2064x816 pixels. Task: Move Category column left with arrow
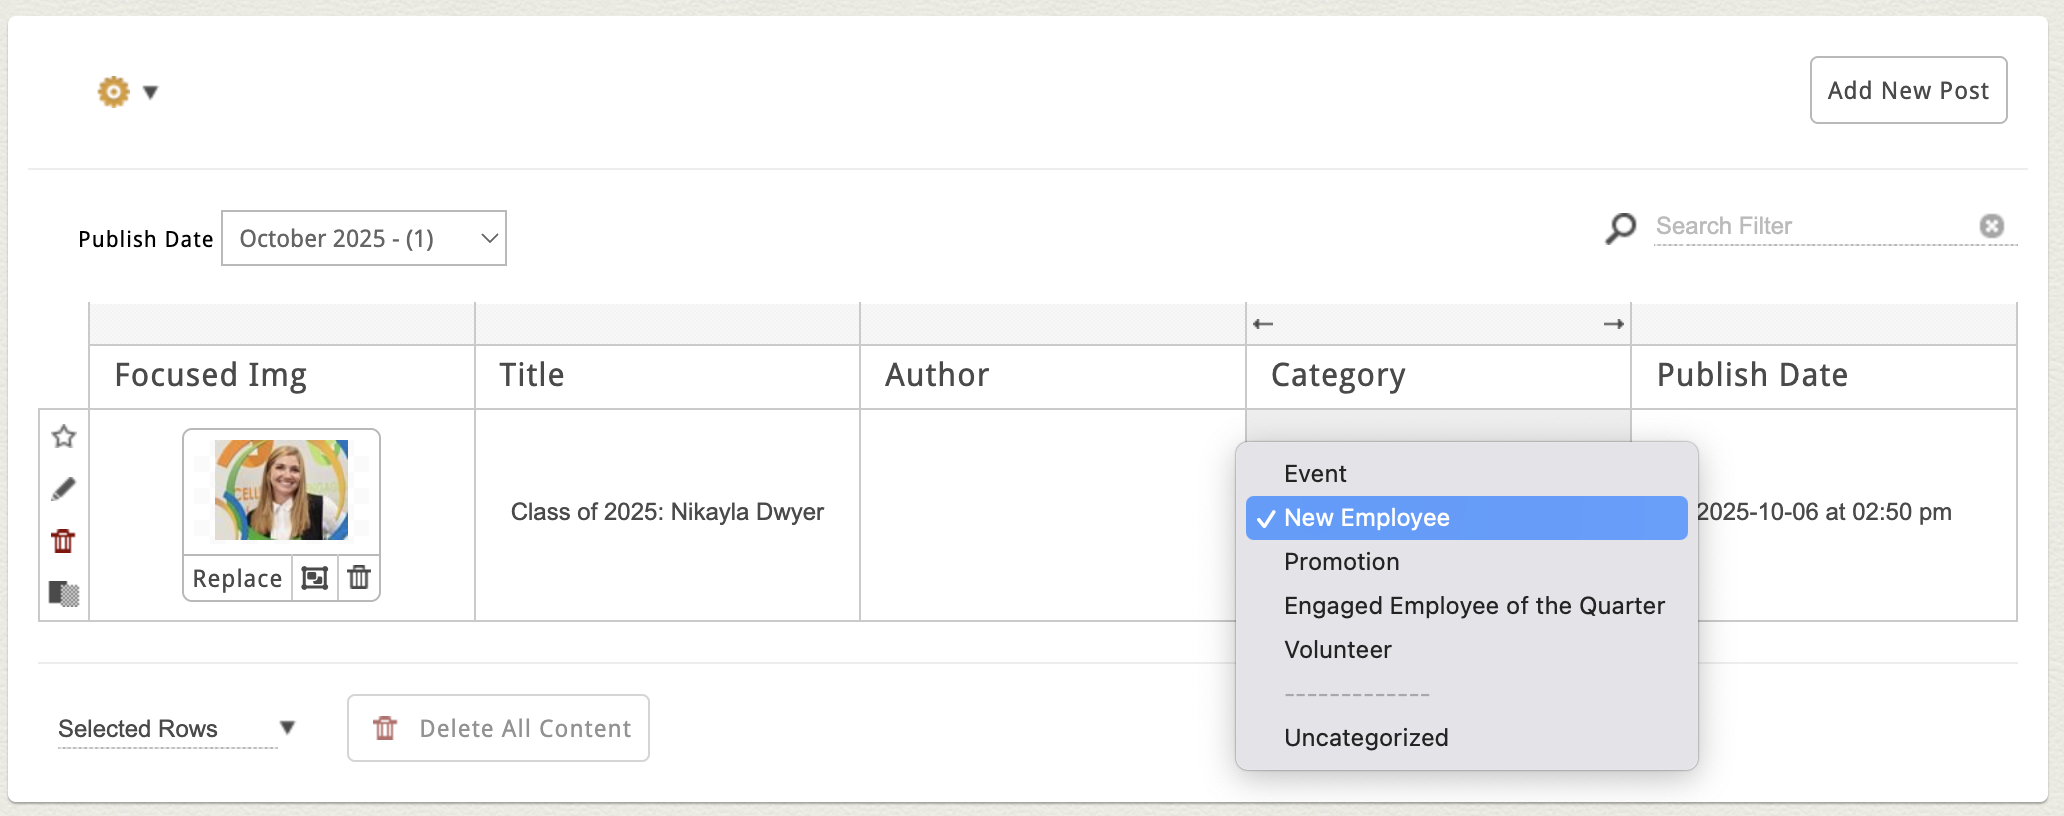tap(1263, 324)
